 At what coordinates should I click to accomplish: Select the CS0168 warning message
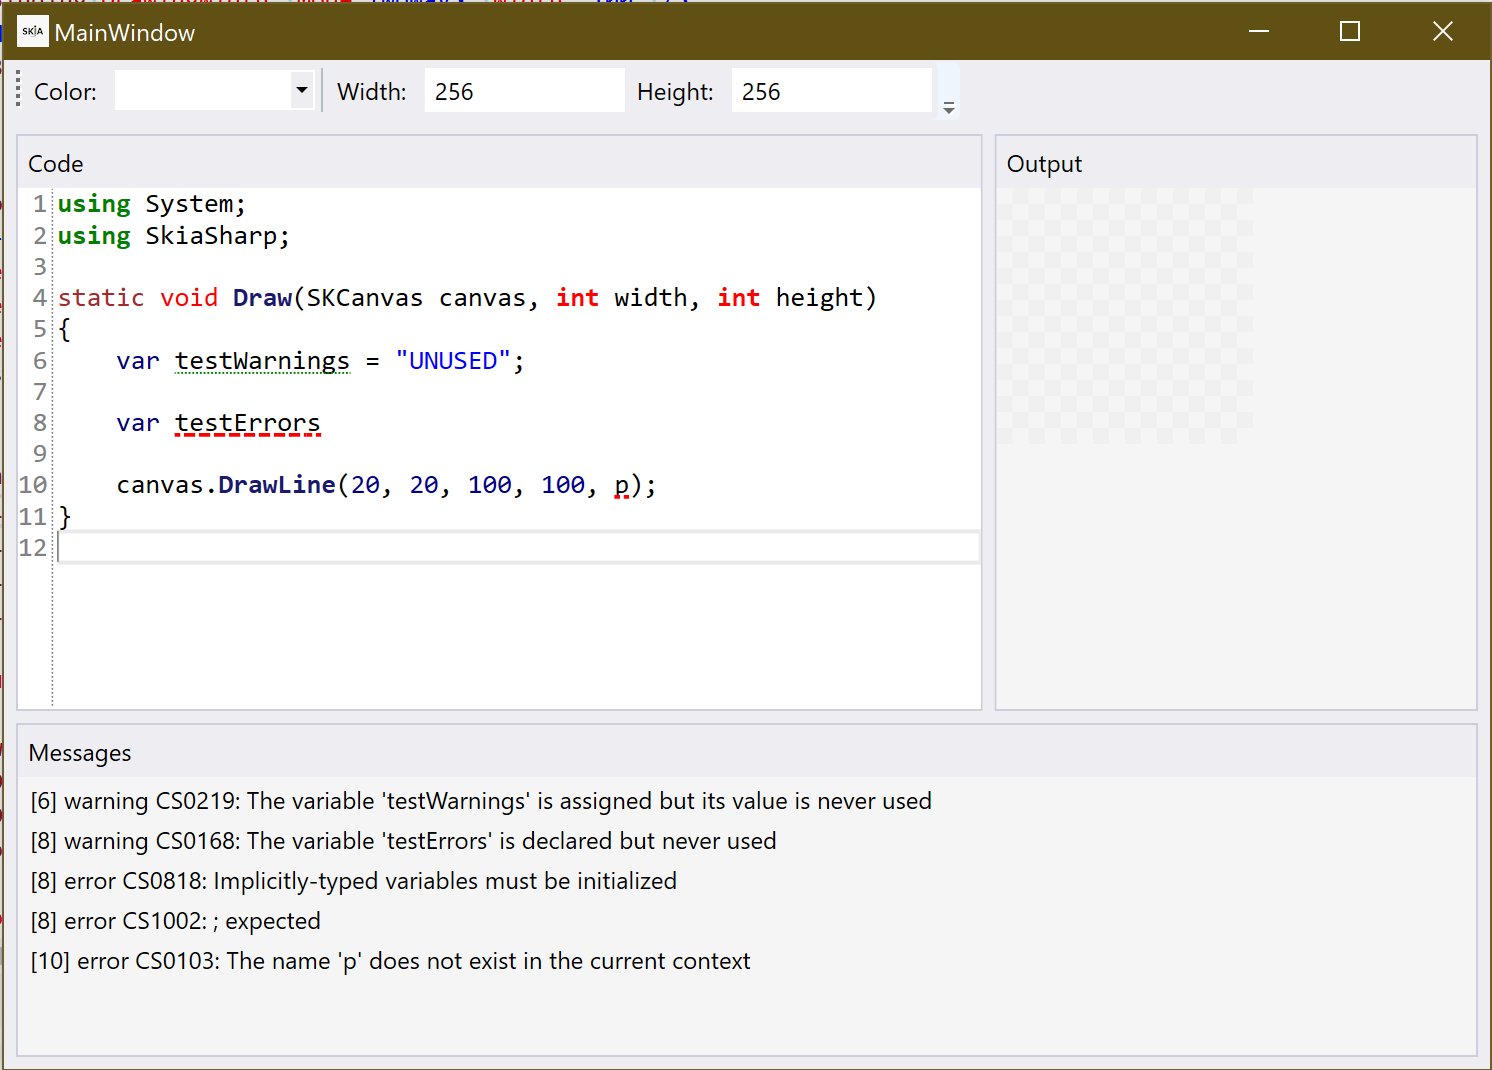pos(403,841)
